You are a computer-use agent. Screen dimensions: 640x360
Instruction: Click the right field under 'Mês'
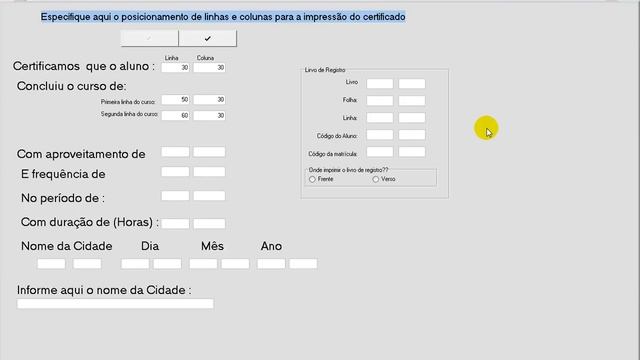coord(235,264)
